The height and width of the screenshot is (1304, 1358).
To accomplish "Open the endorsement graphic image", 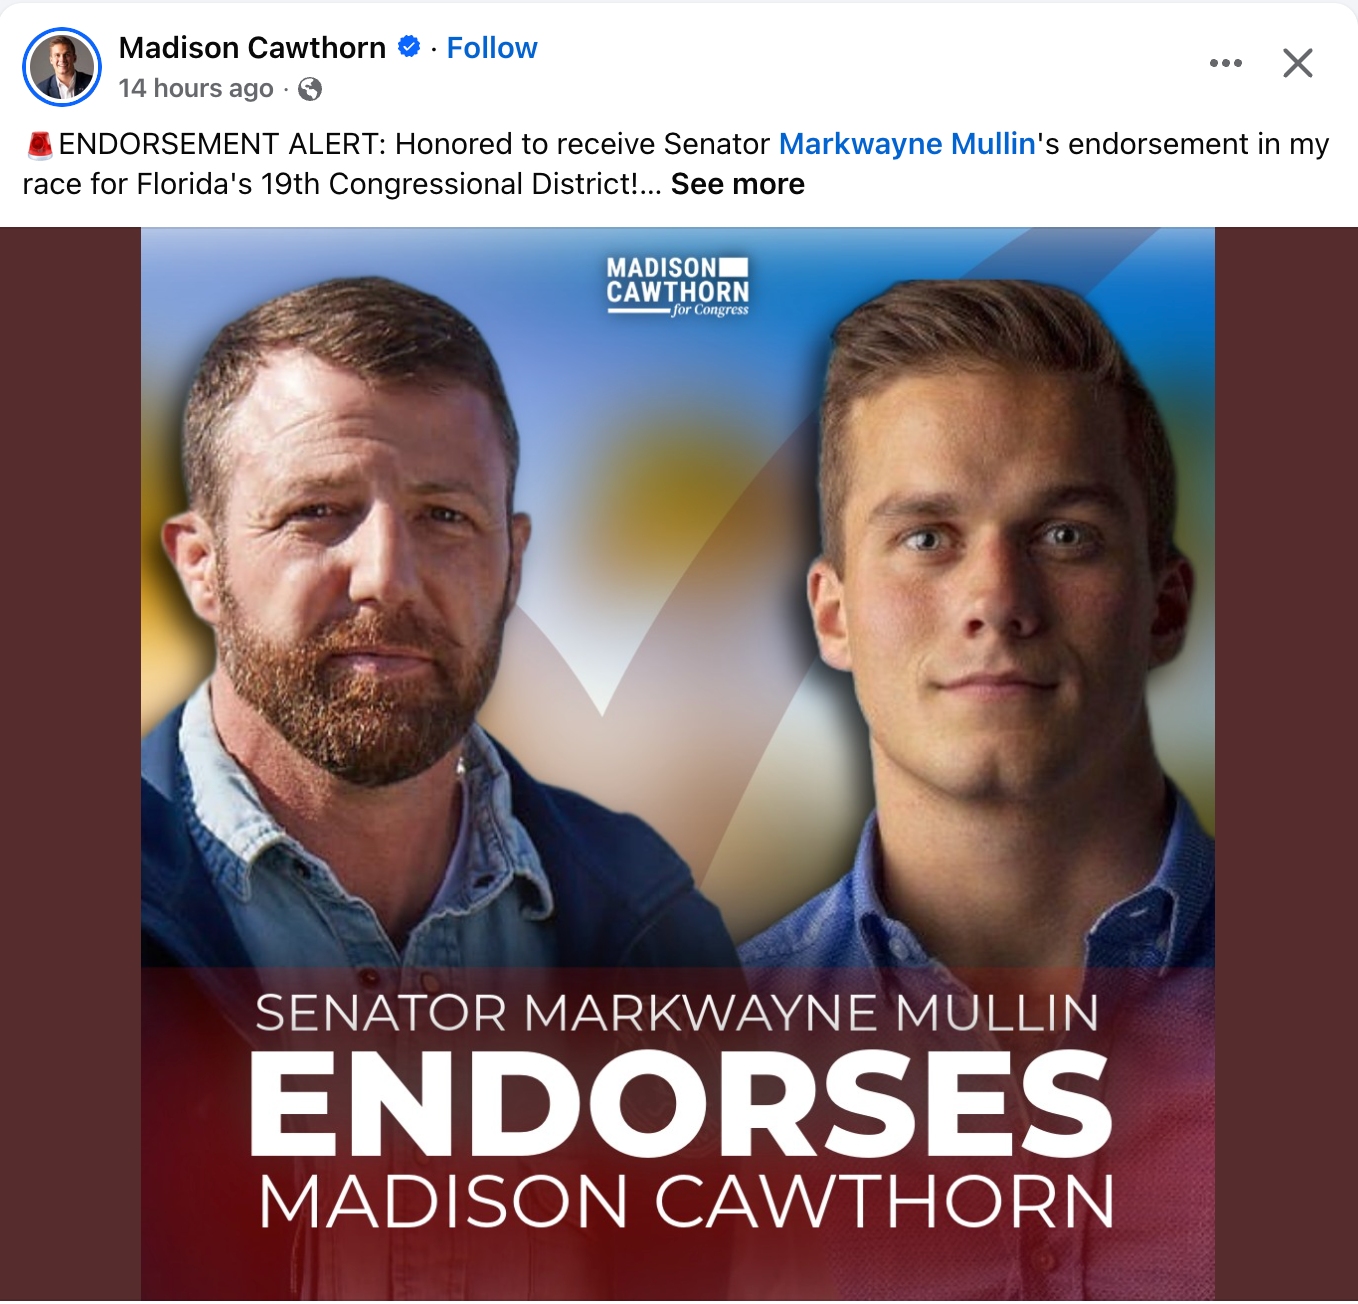I will click(x=678, y=765).
